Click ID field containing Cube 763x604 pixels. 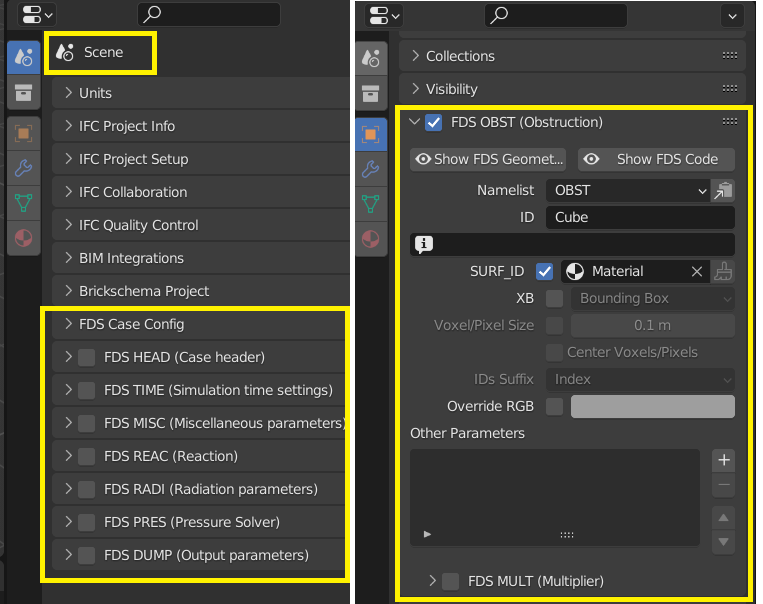pos(640,217)
